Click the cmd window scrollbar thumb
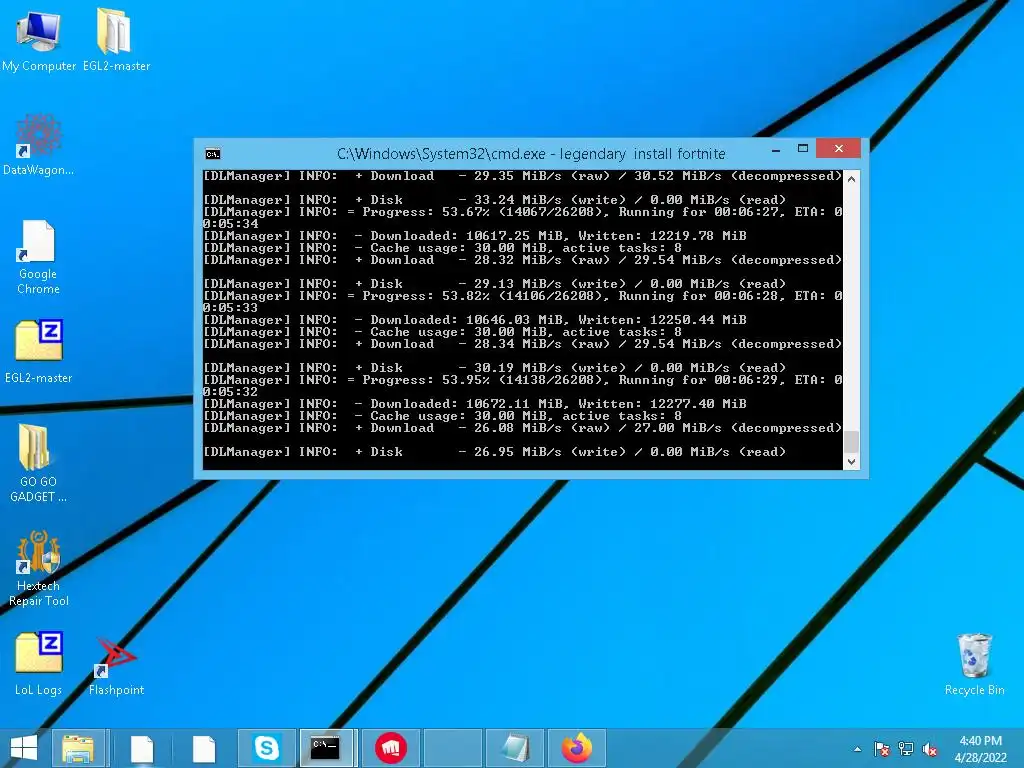Viewport: 1024px width, 768px height. click(851, 441)
